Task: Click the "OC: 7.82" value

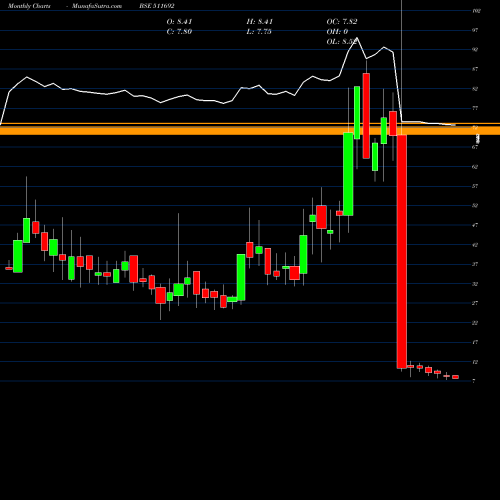Action: pyautogui.click(x=342, y=22)
